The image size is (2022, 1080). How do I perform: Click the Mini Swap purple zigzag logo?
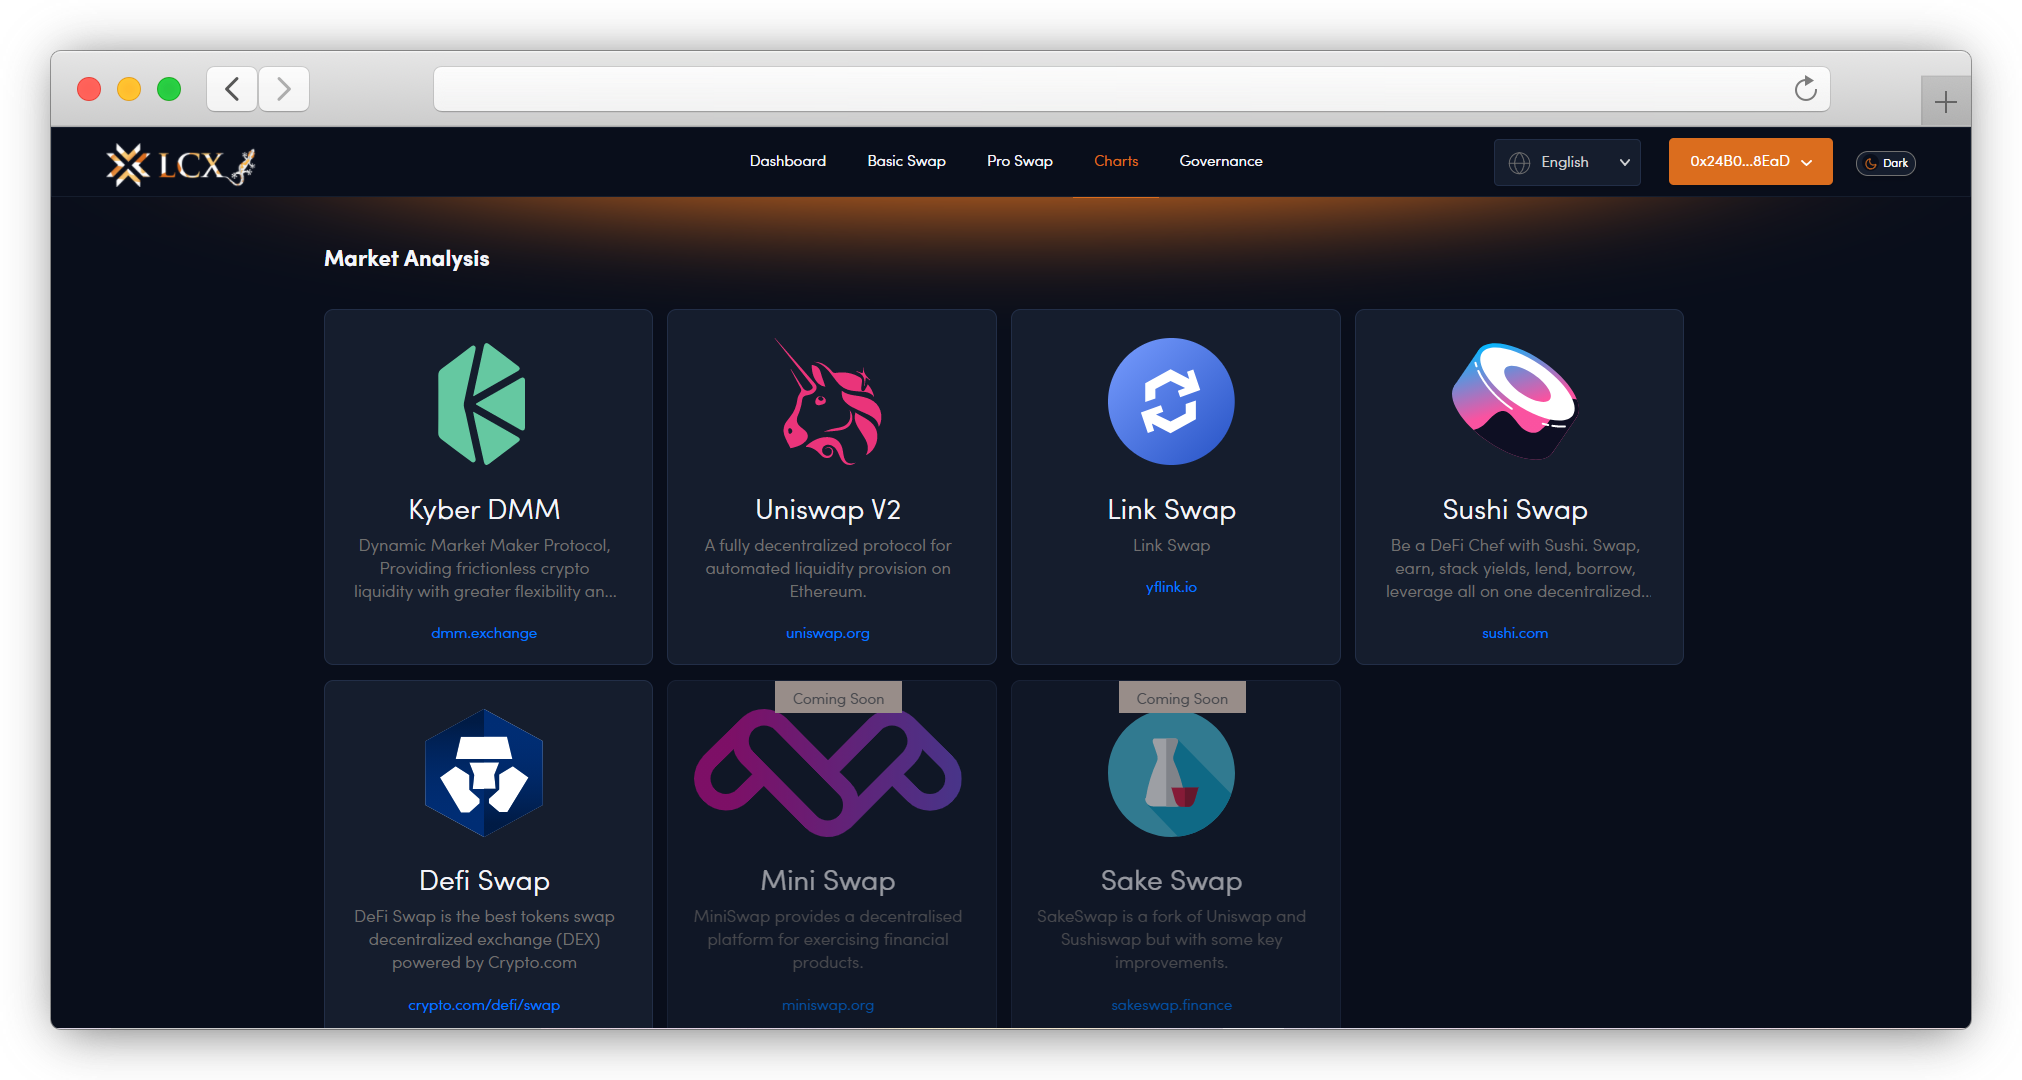click(x=828, y=773)
